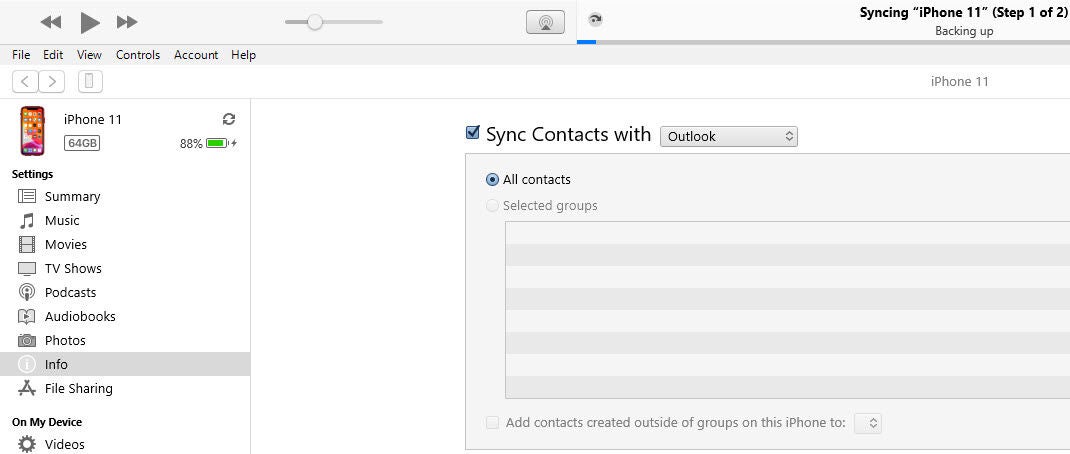Select Audiobooks in the sidebar
The image size is (1070, 454).
[x=125, y=316]
